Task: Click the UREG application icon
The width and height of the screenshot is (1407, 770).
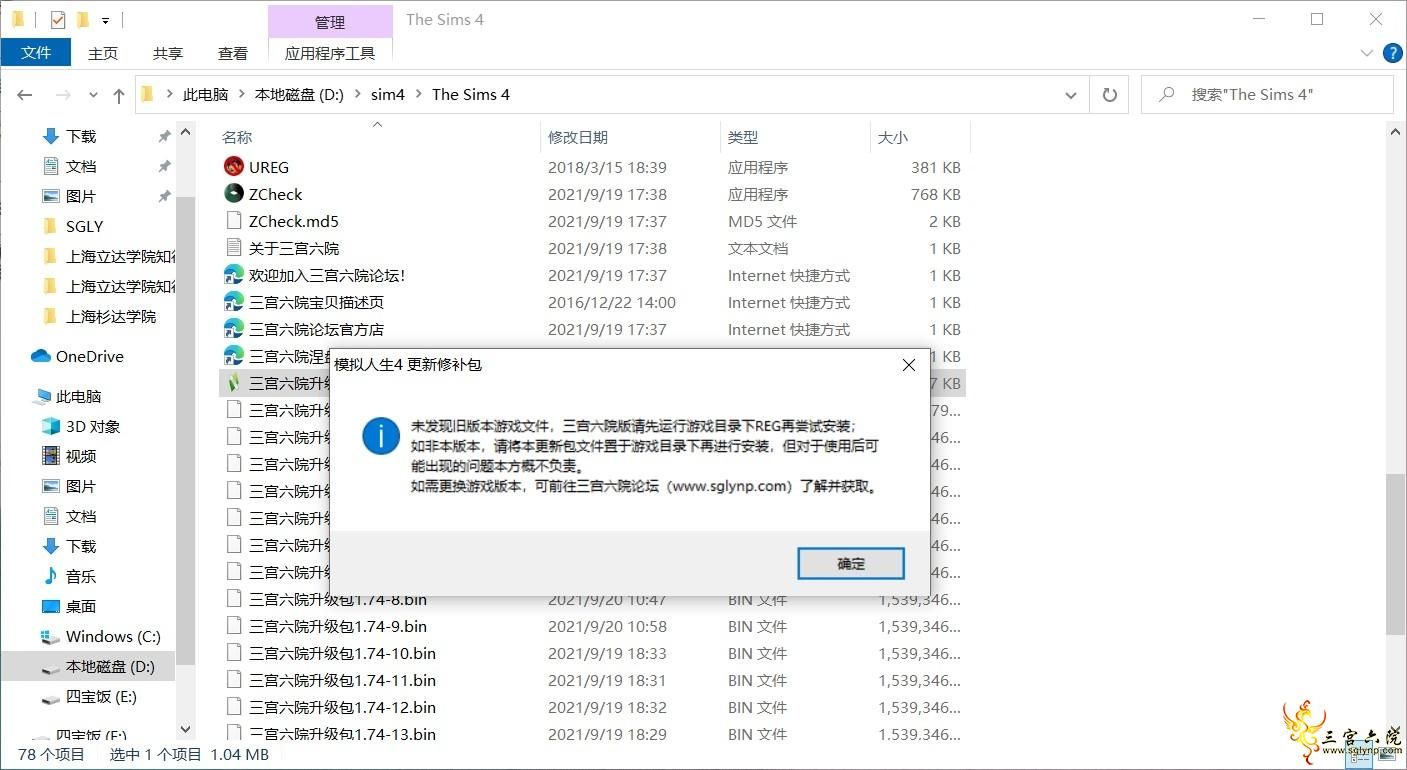Action: pyautogui.click(x=234, y=167)
